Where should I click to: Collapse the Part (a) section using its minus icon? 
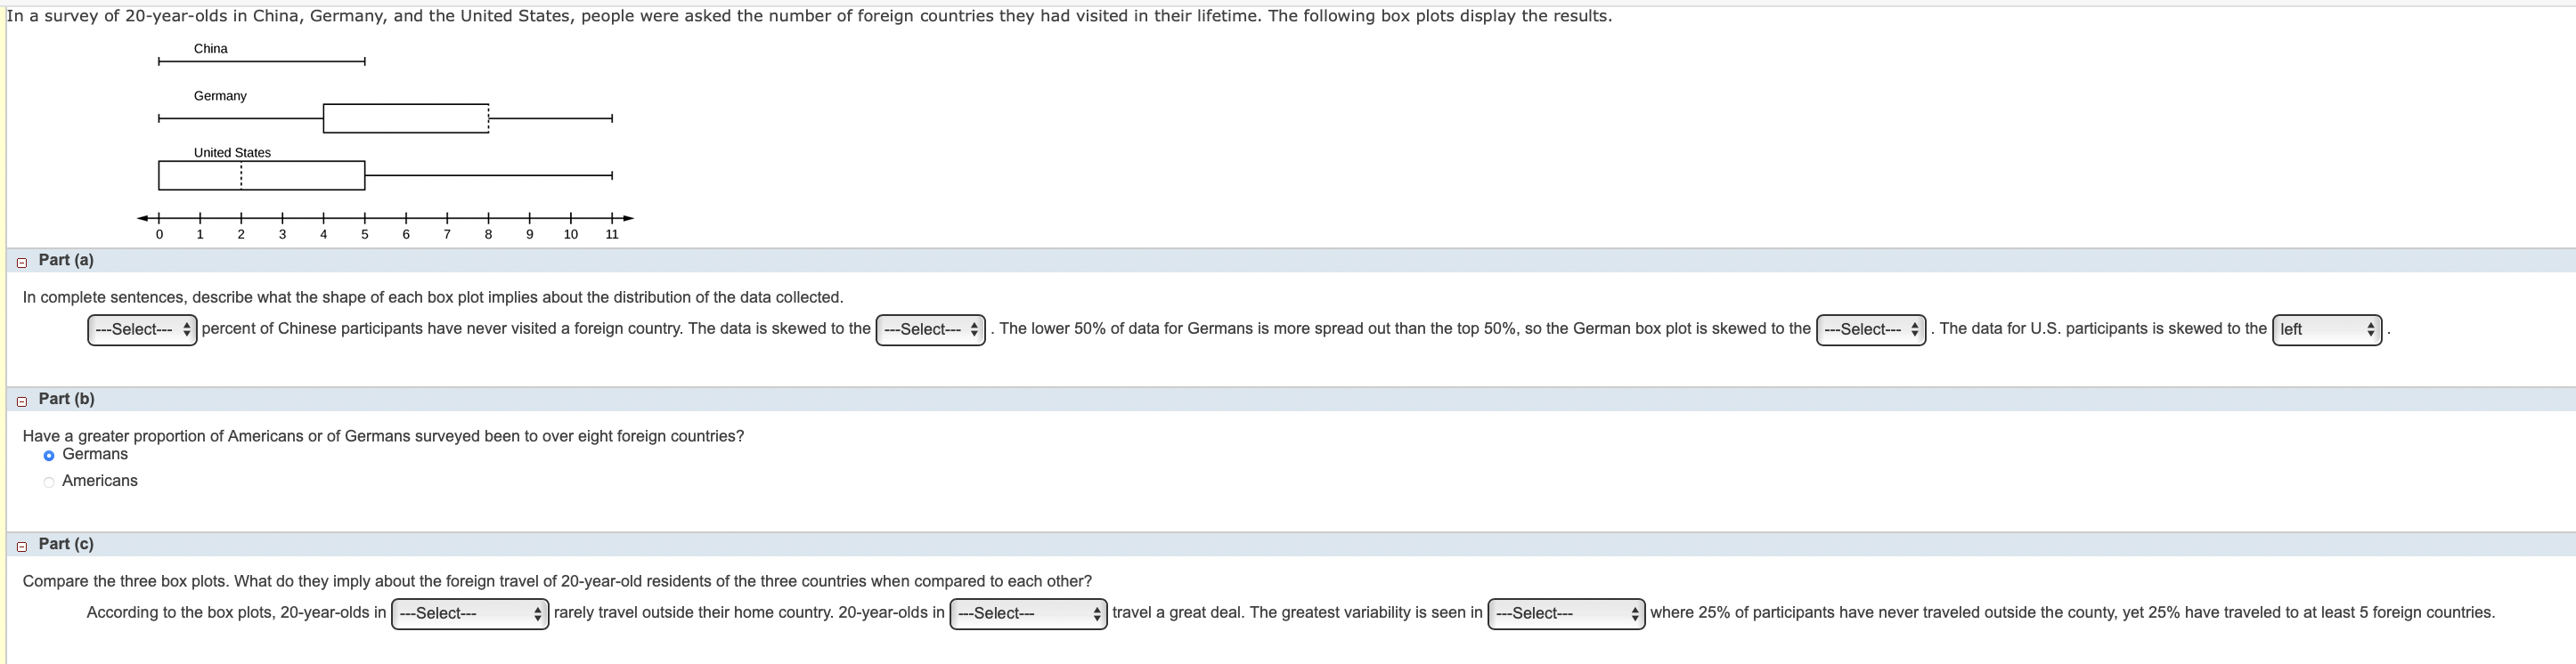[22, 261]
